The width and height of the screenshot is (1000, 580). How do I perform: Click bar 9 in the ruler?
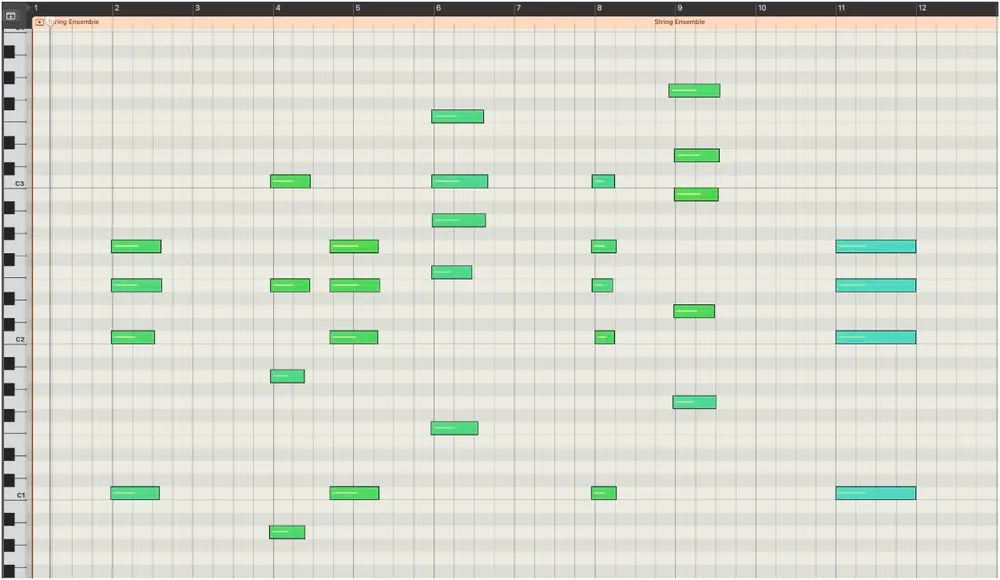click(x=679, y=8)
